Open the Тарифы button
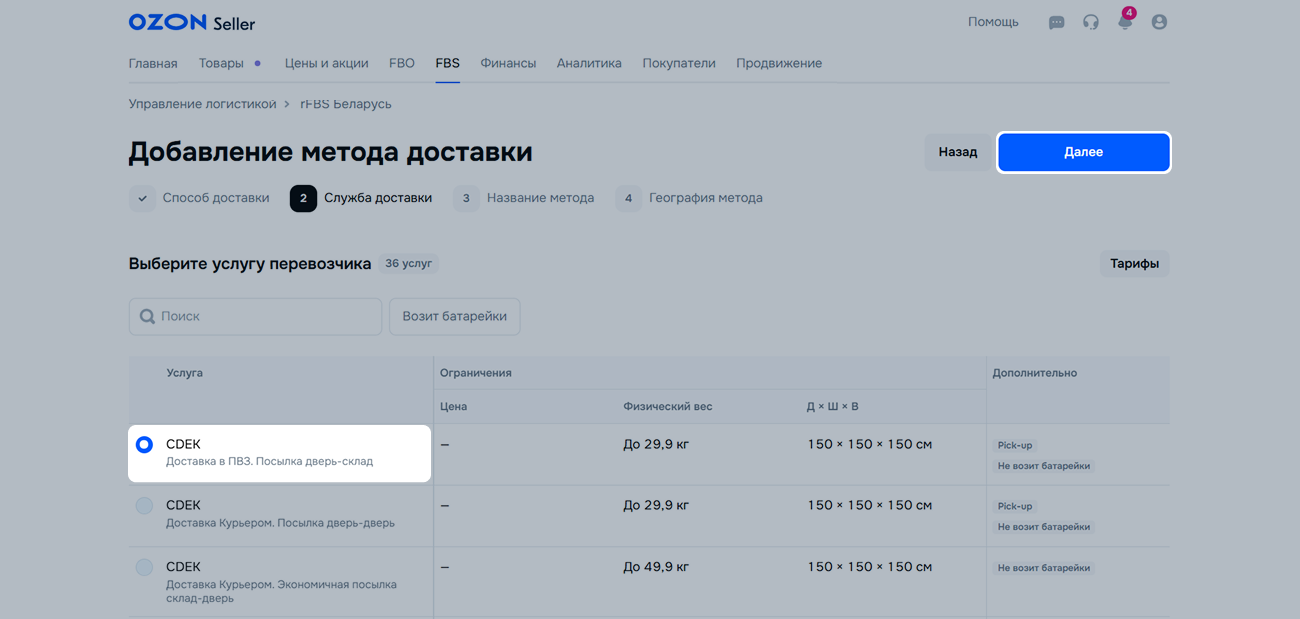 pyautogui.click(x=1134, y=264)
